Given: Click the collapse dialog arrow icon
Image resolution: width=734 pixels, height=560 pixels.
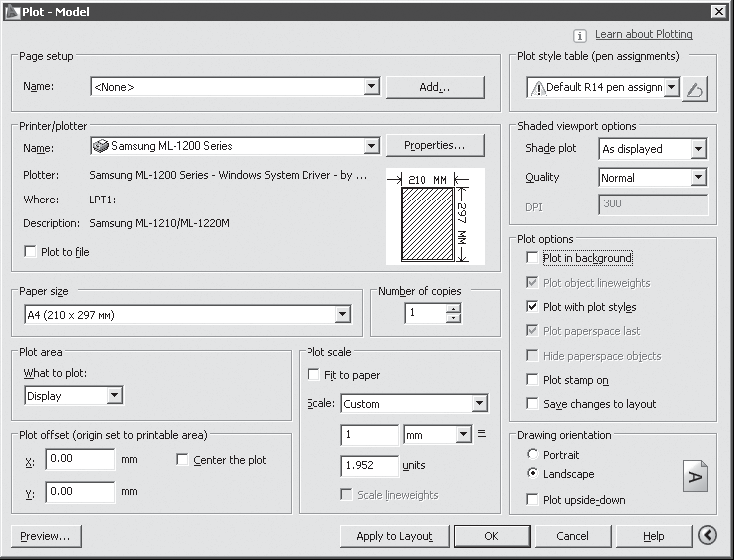Looking at the screenshot, I should click(707, 536).
